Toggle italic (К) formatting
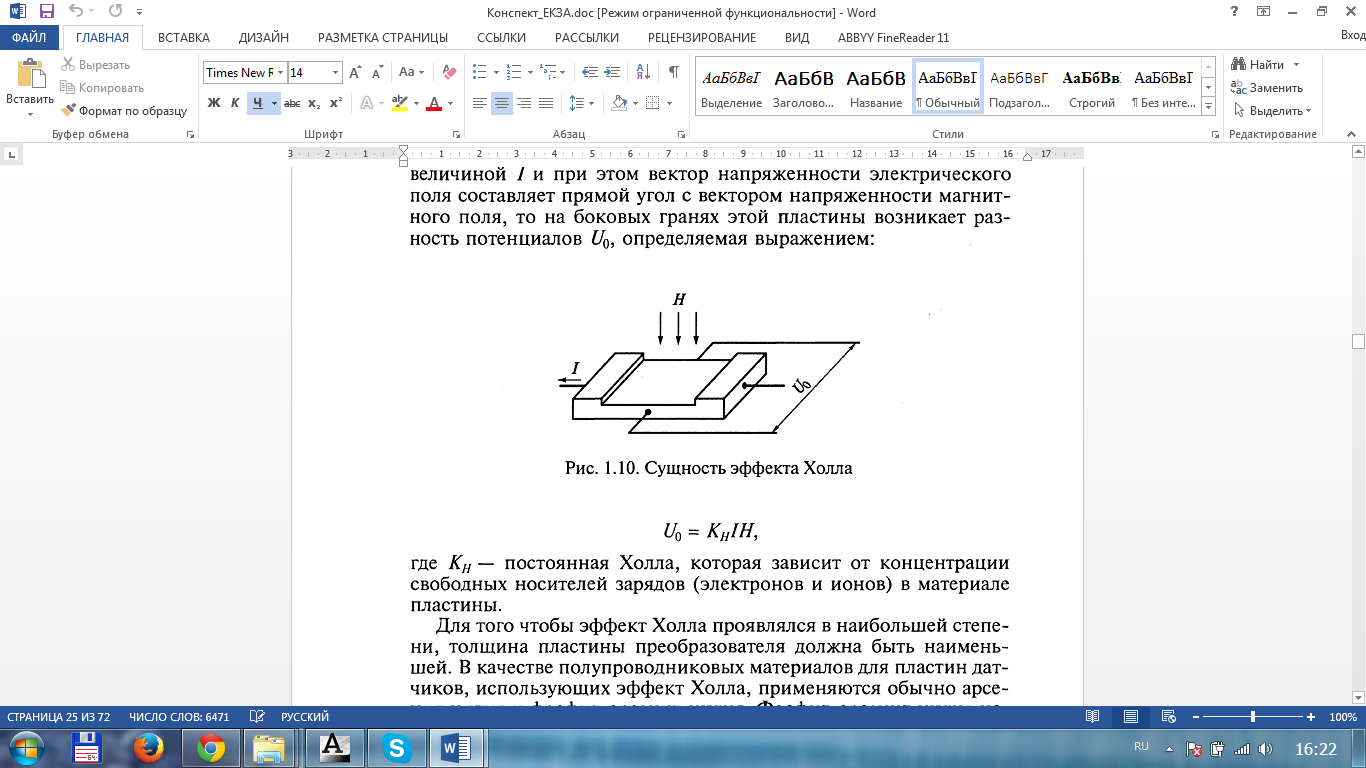The width and height of the screenshot is (1366, 768). (235, 103)
